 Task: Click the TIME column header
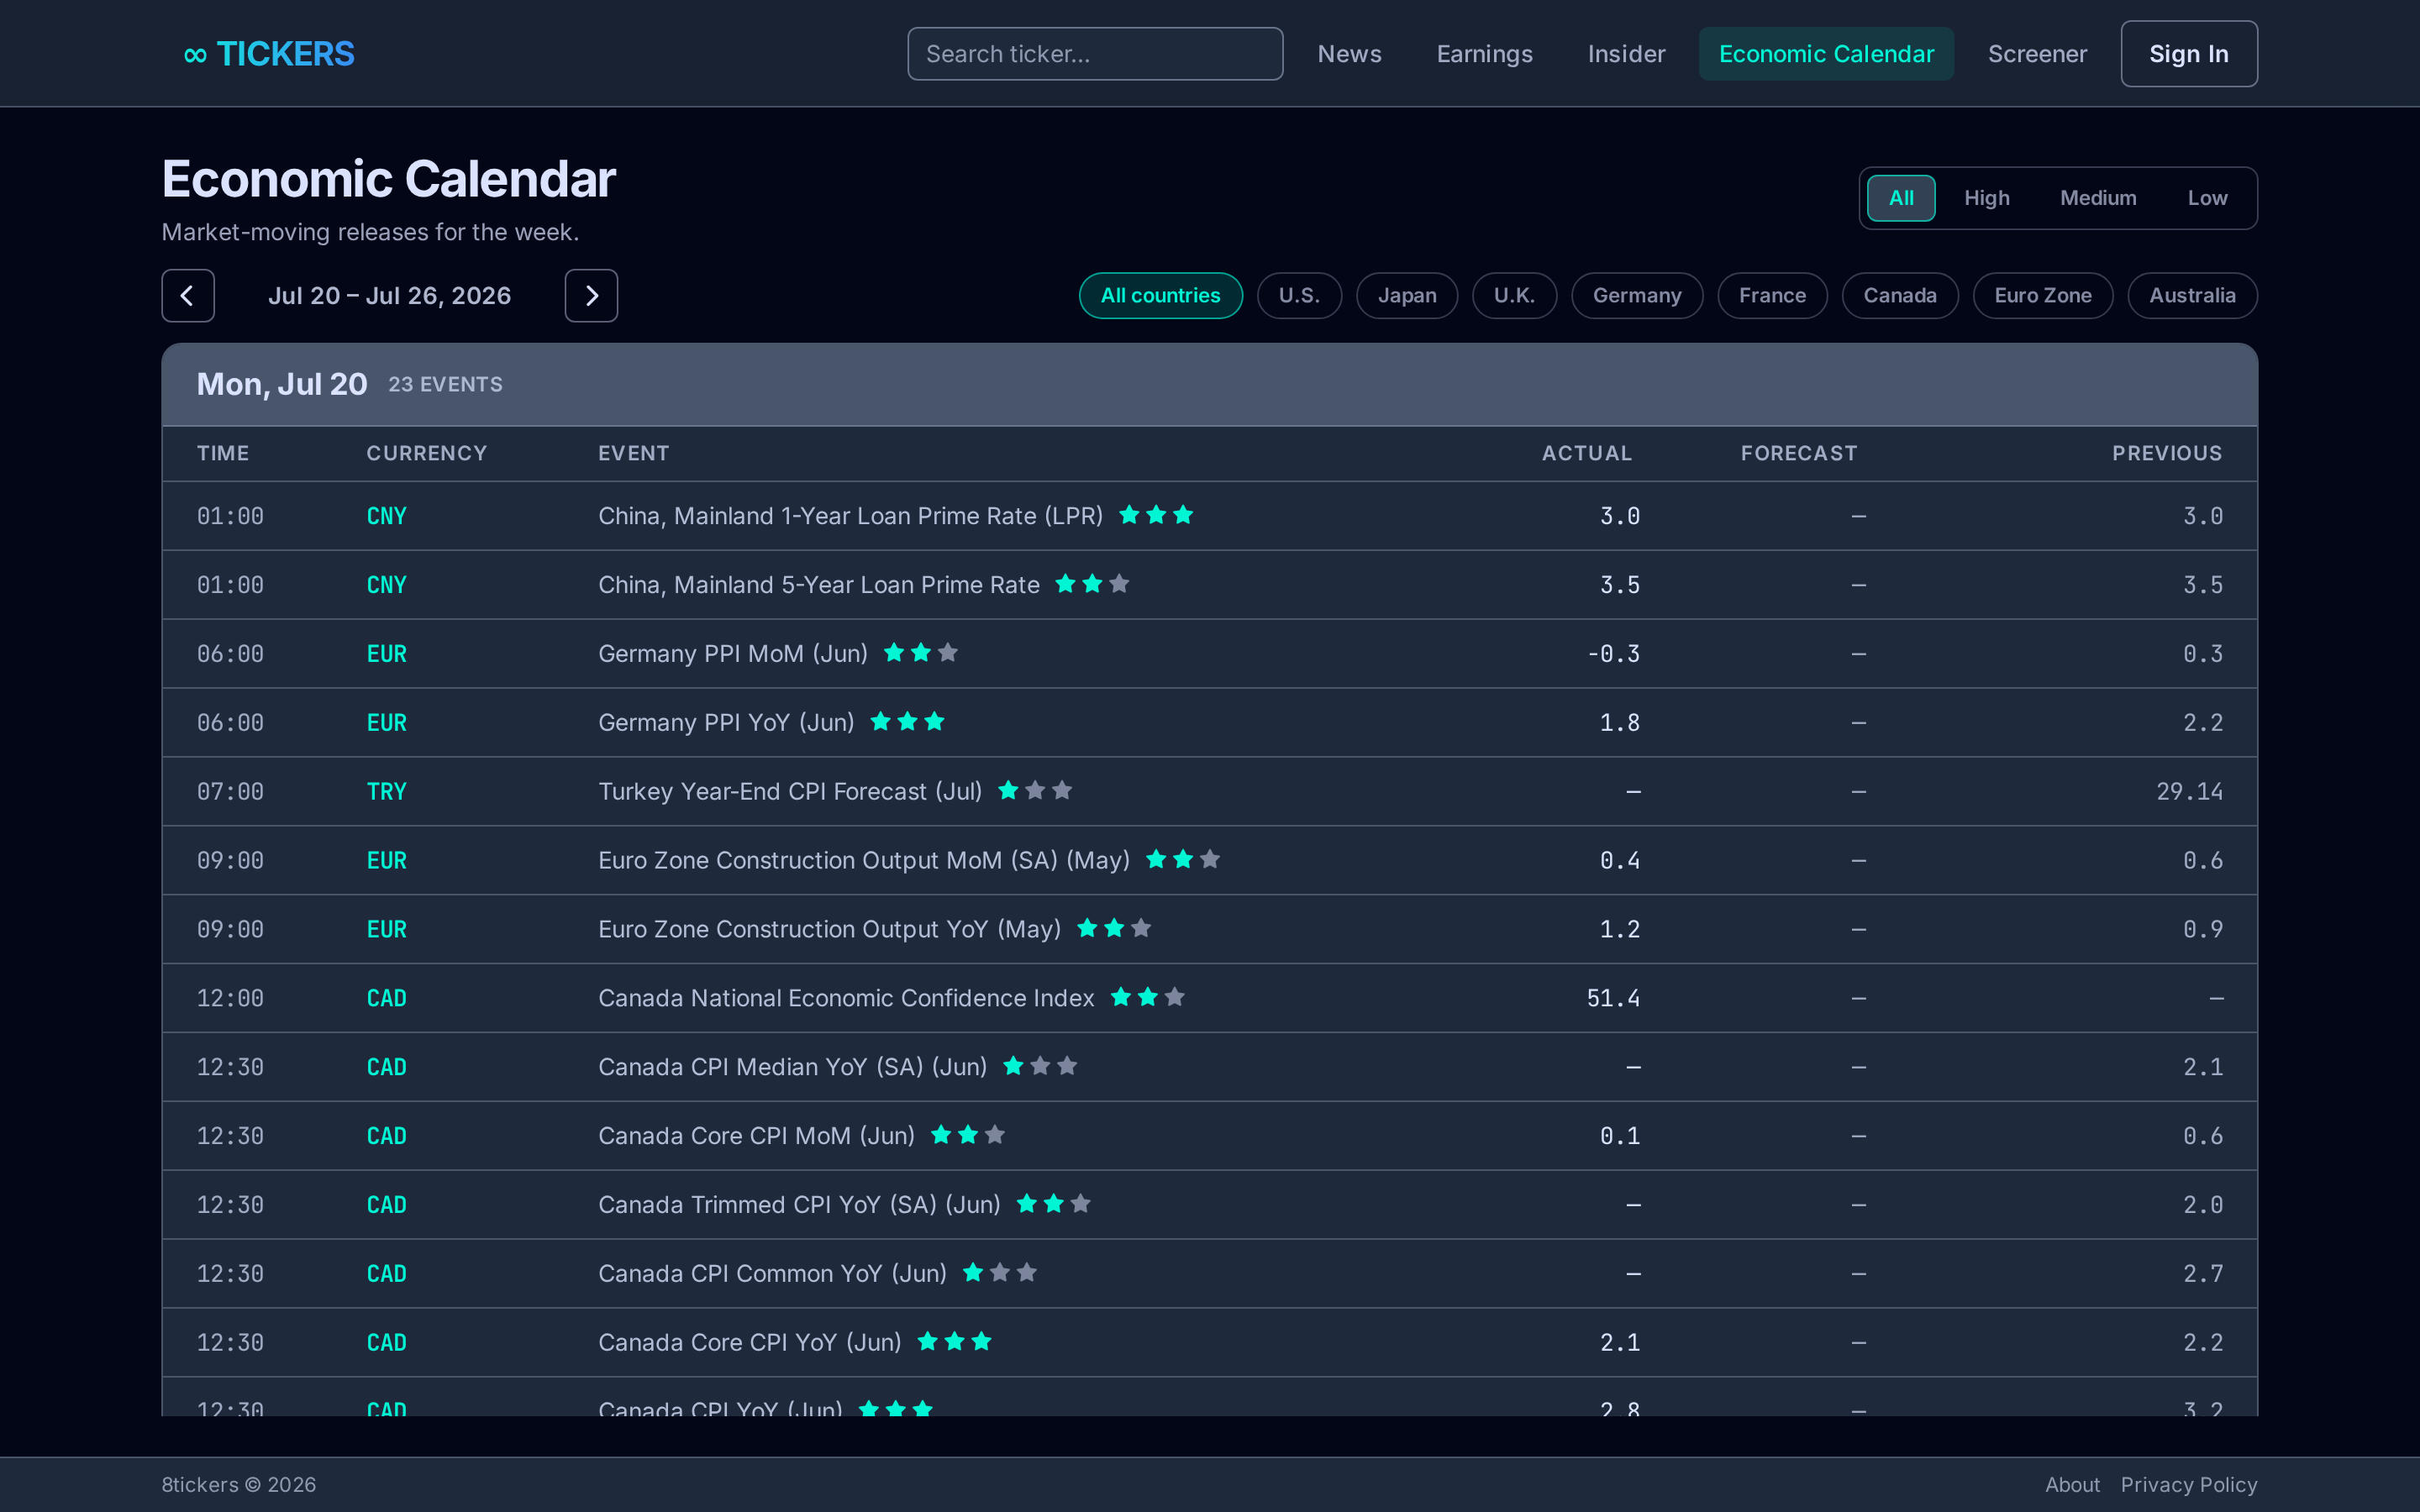pos(223,454)
